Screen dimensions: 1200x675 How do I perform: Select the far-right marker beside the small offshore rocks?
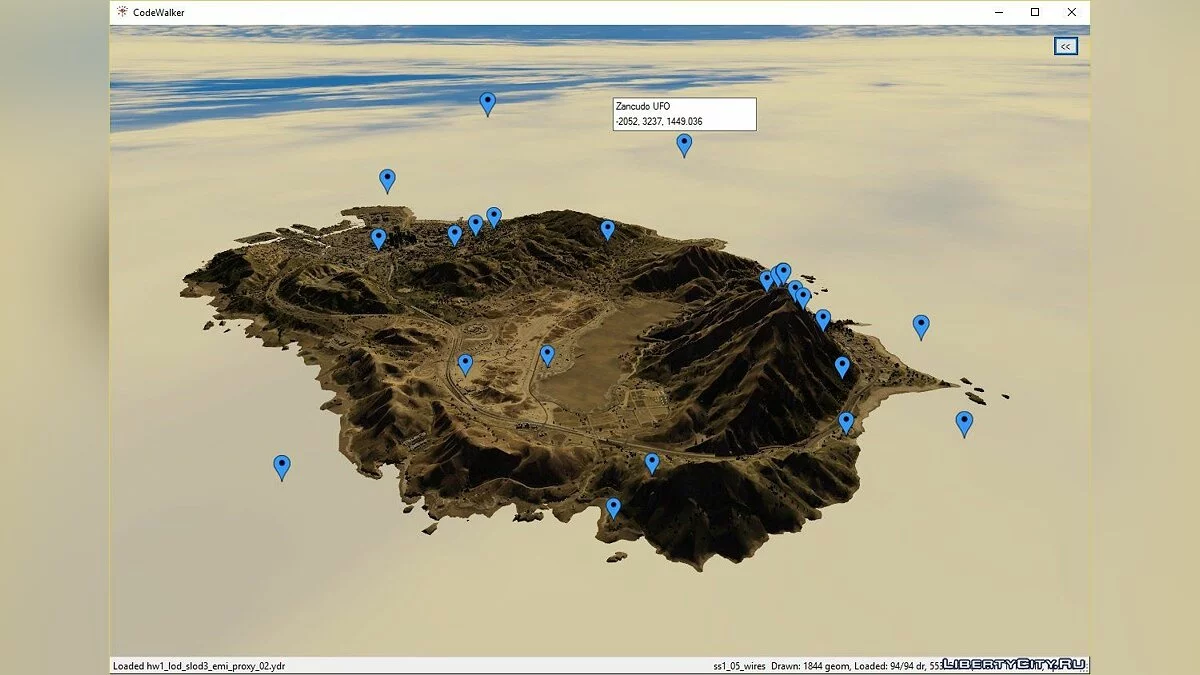[964, 422]
